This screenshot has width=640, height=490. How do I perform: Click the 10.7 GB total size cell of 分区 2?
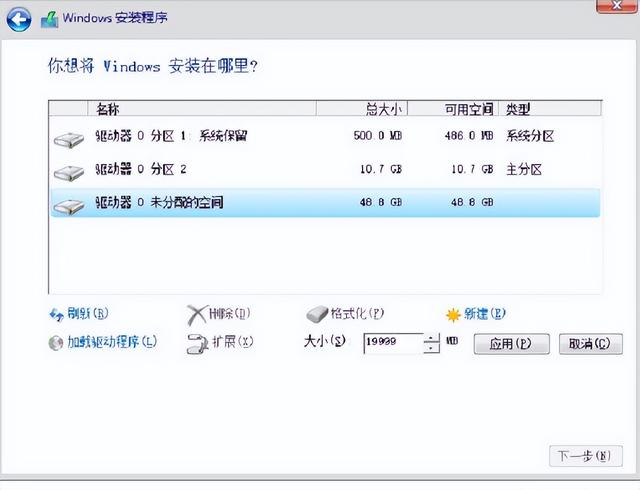381,169
